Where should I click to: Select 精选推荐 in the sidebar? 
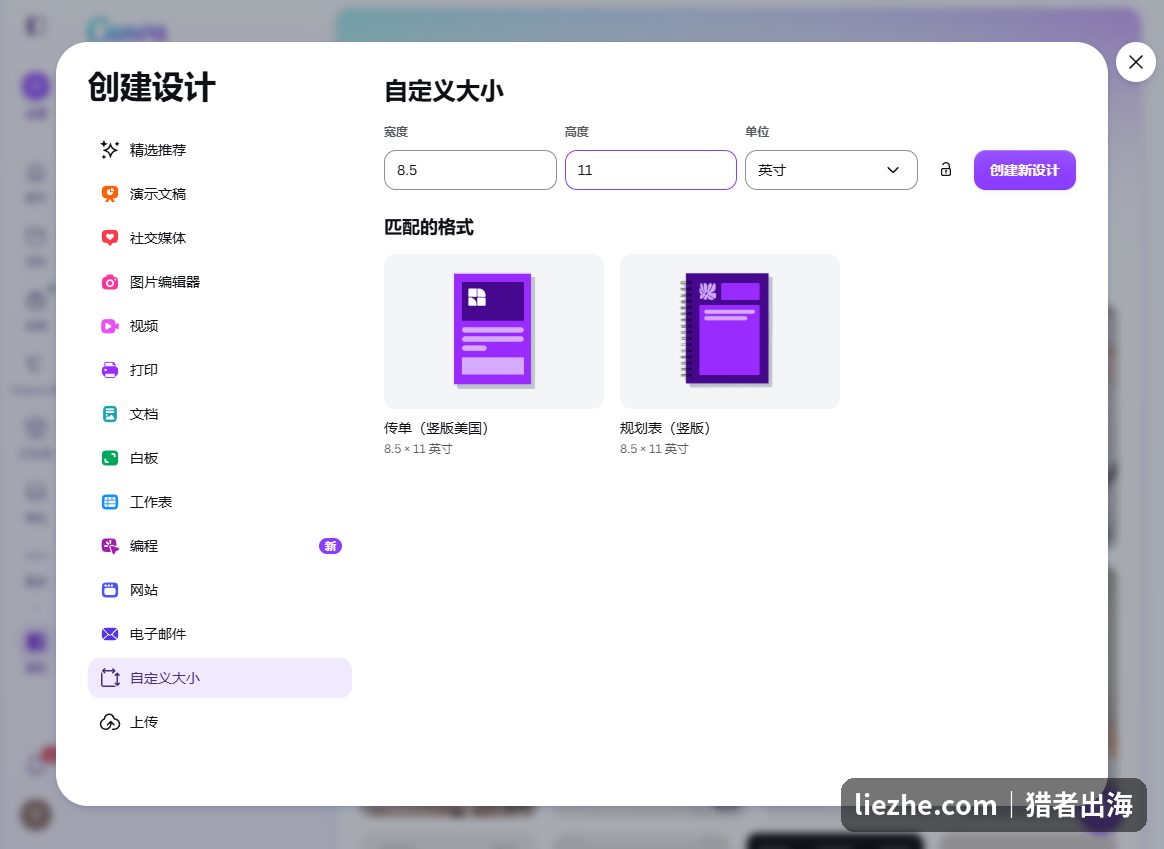coord(220,150)
